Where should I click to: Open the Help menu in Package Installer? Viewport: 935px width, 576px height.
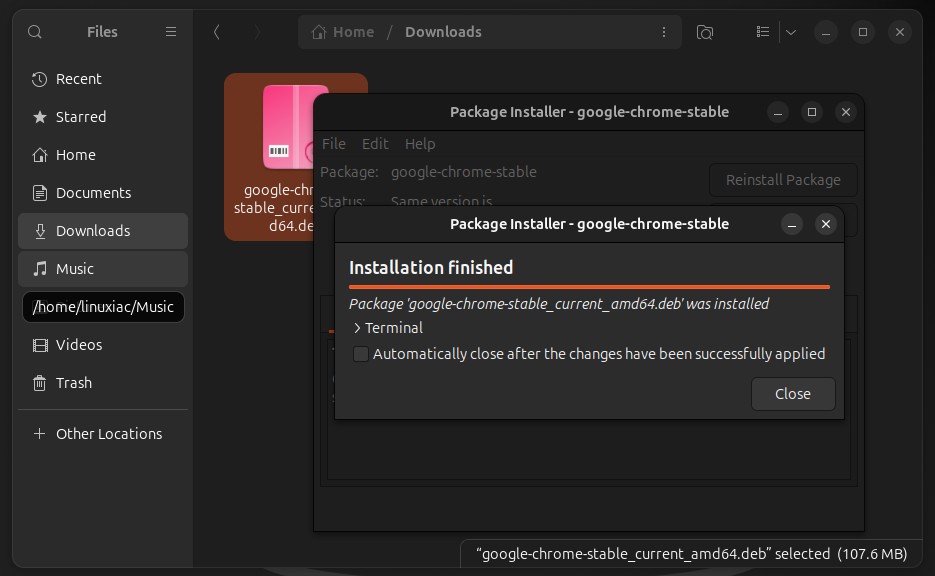pos(420,144)
